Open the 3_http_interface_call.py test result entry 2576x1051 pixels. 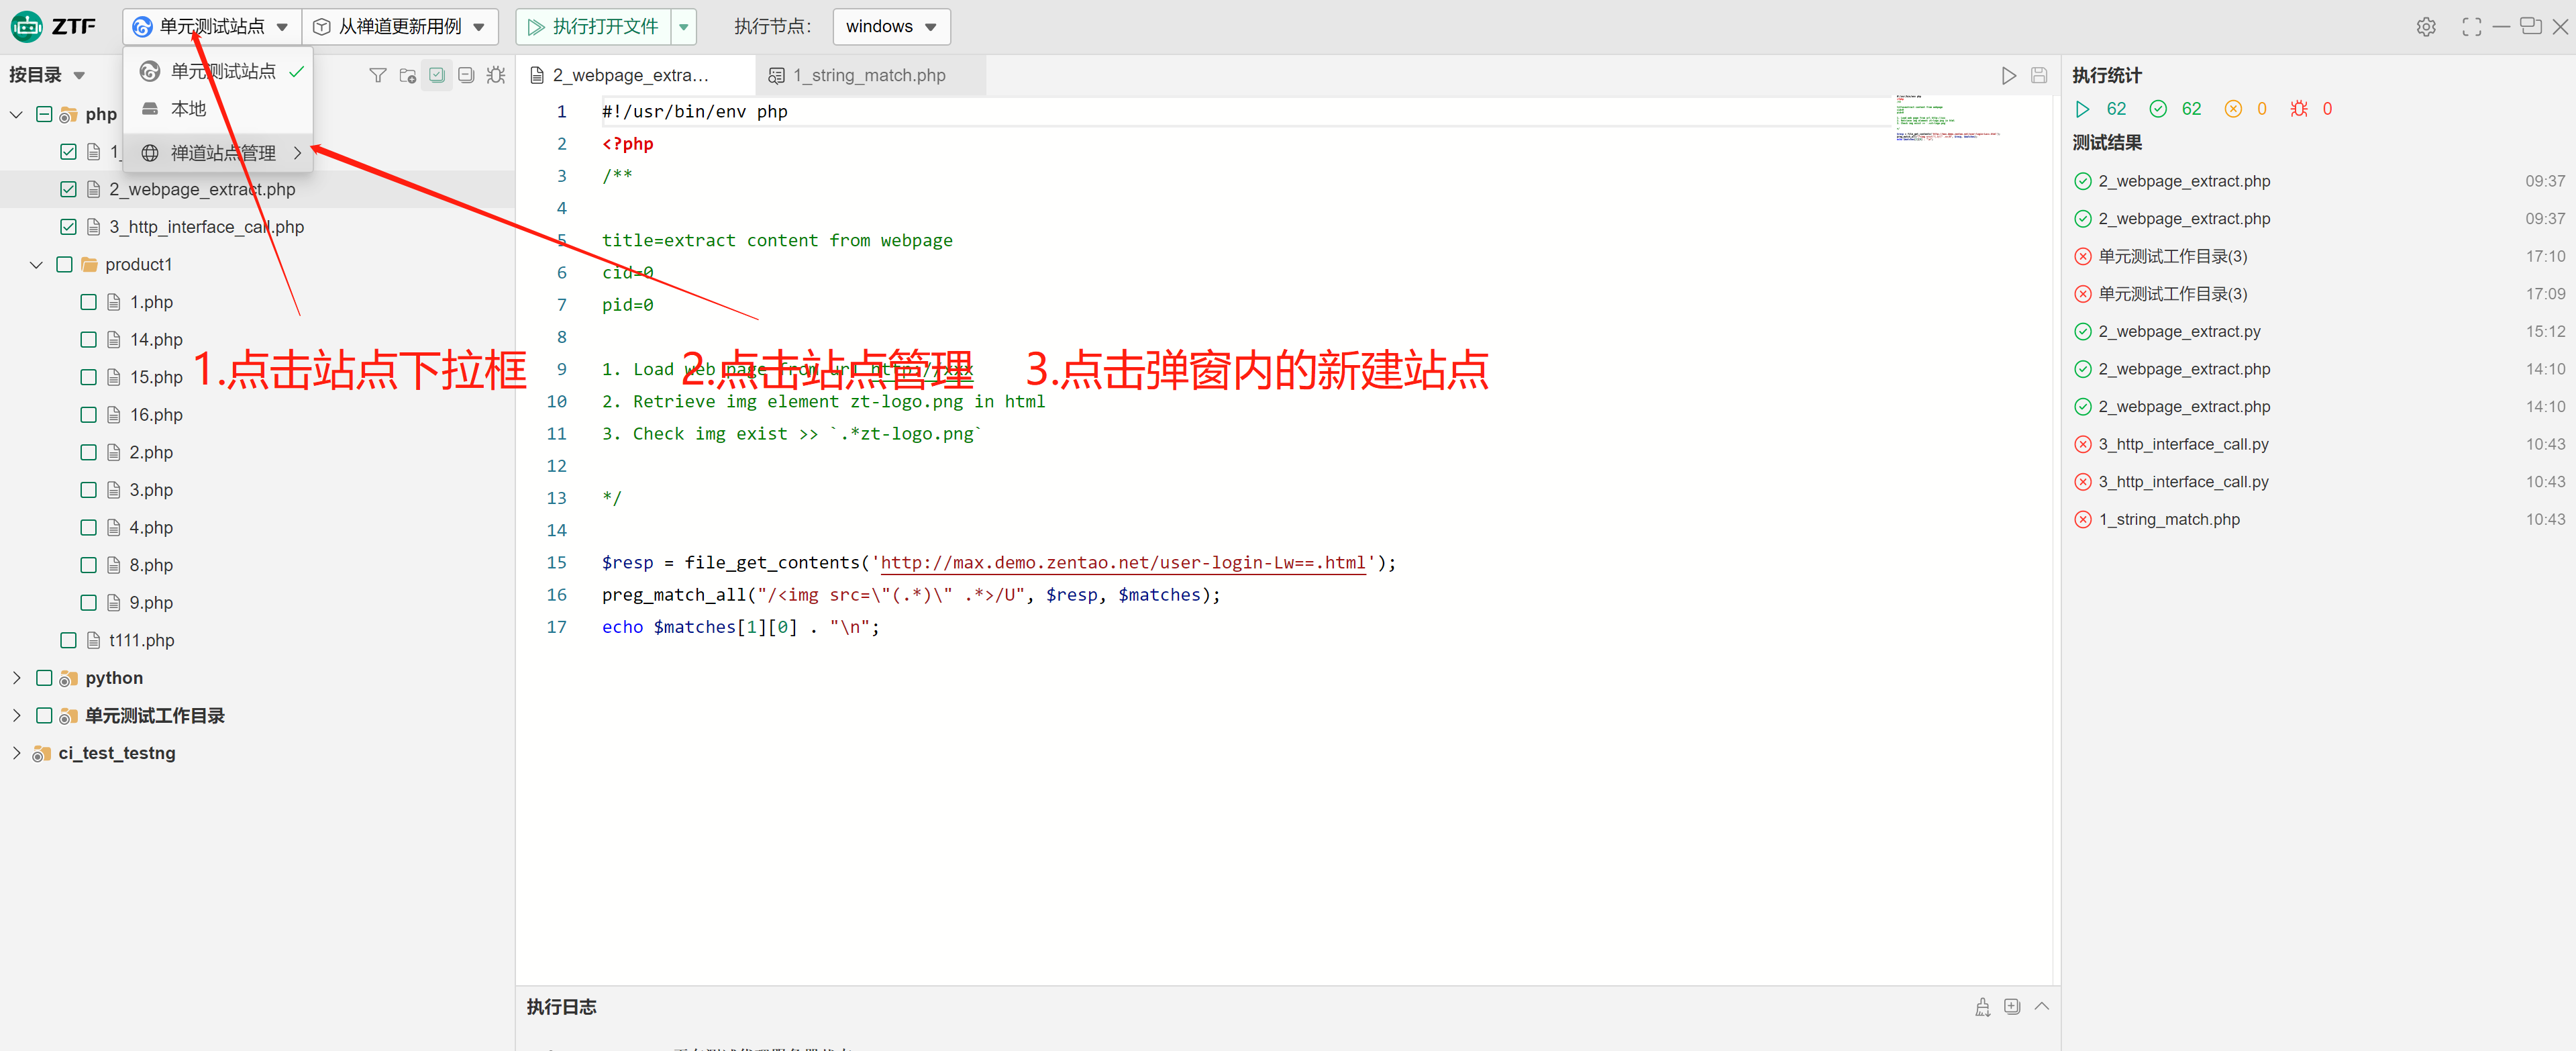pos(2182,444)
